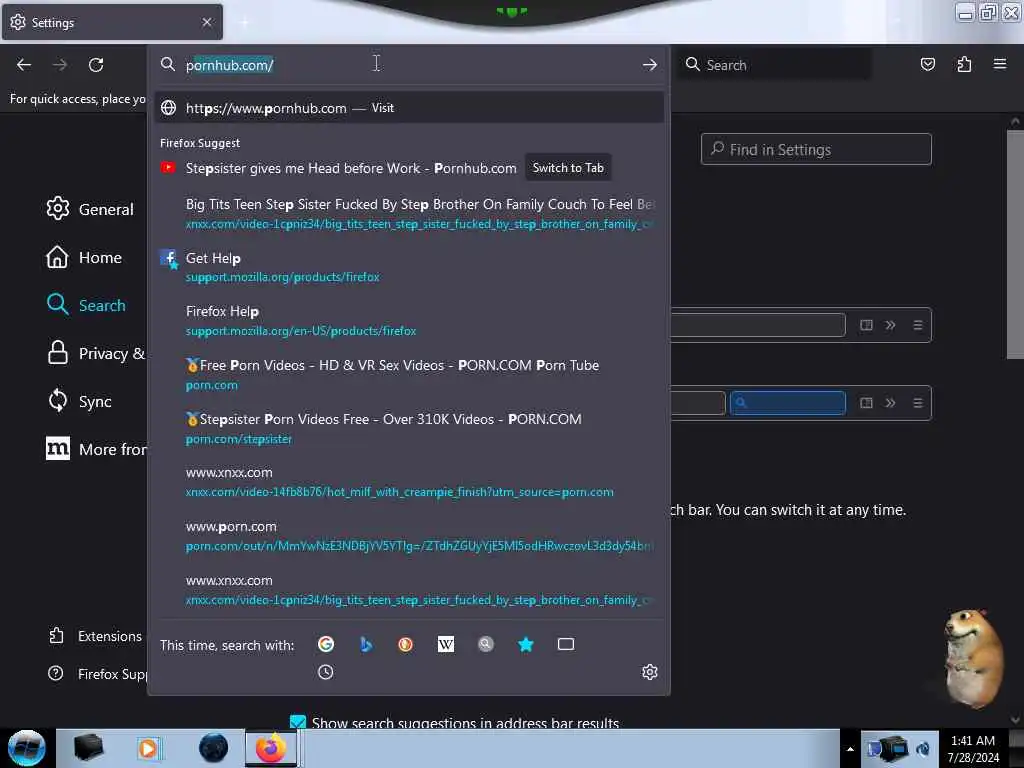This screenshot has width=1024, height=768.
Task: Click the go arrow in the address bar
Action: [x=649, y=65]
